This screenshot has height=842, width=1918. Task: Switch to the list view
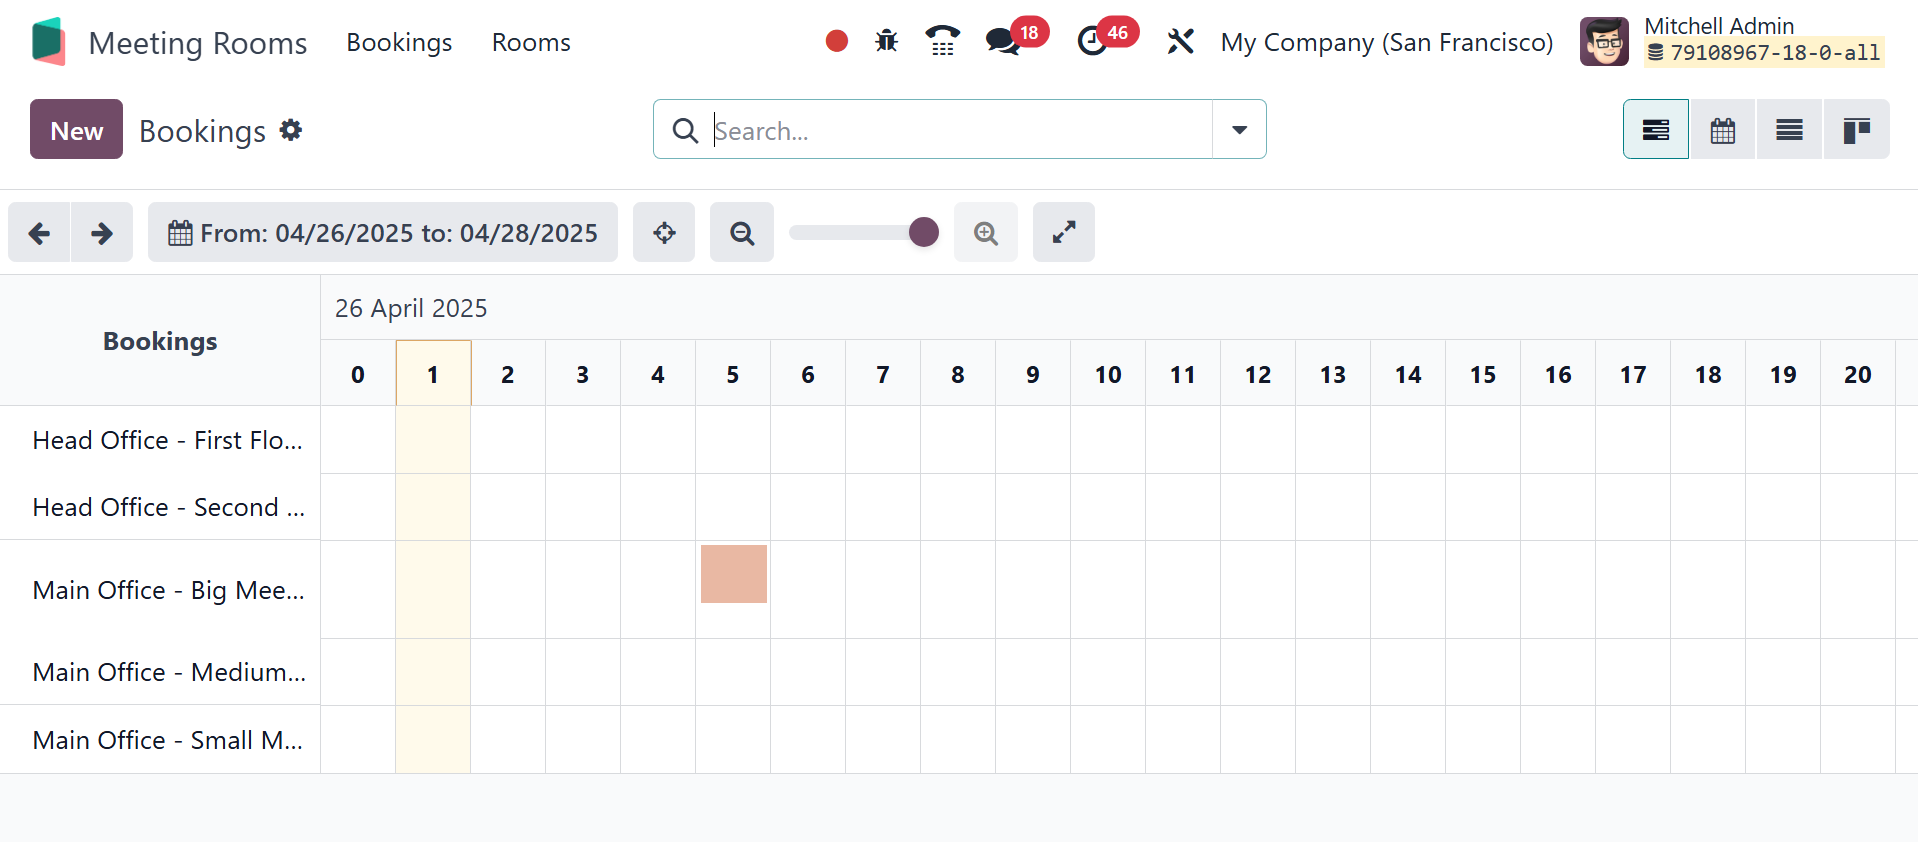tap(1789, 130)
